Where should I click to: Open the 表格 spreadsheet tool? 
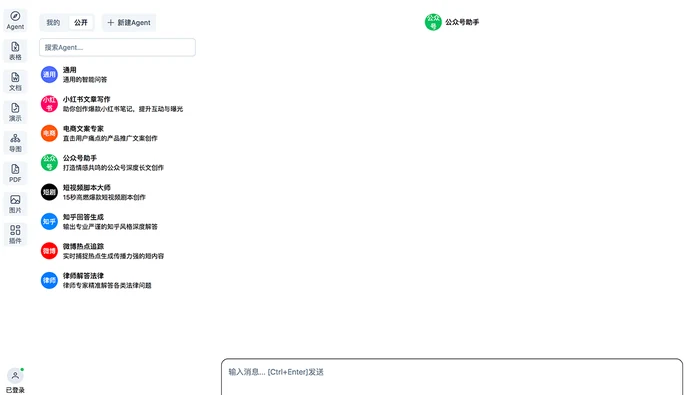click(x=15, y=51)
